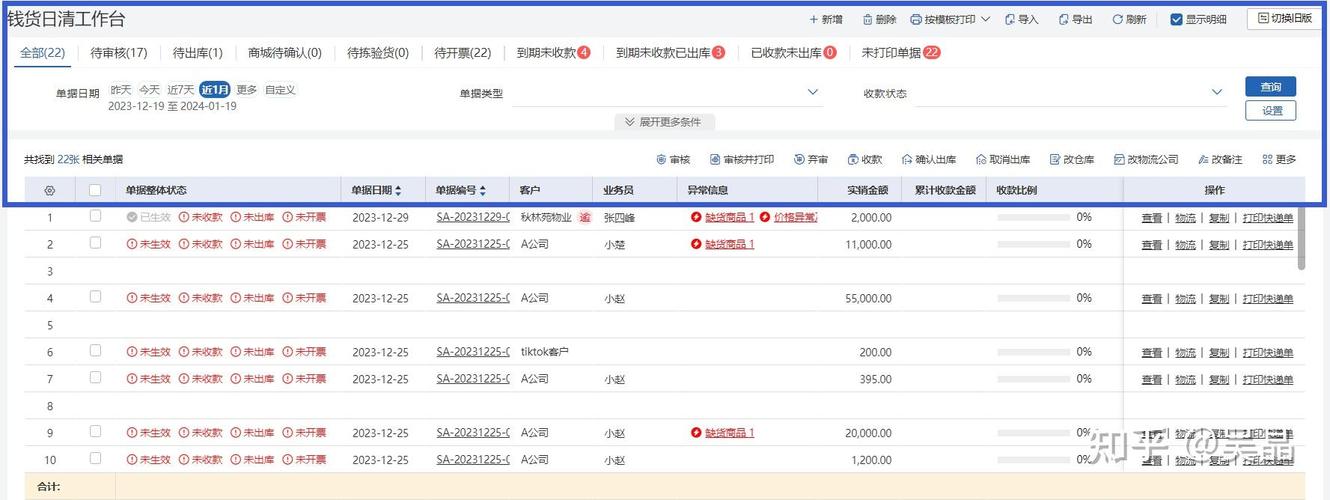The height and width of the screenshot is (500, 1330).
Task: Click the 删除 trash icon
Action: point(867,19)
